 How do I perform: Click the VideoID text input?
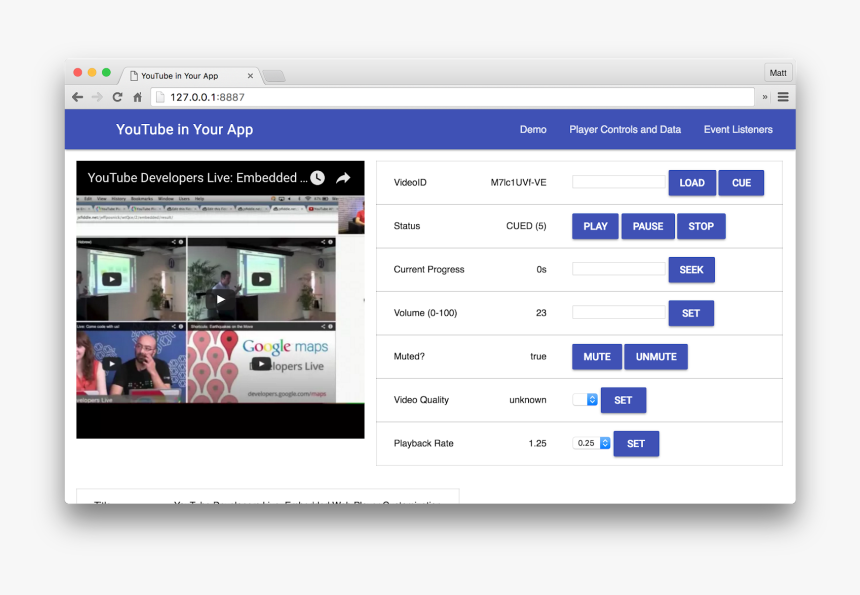click(x=619, y=182)
